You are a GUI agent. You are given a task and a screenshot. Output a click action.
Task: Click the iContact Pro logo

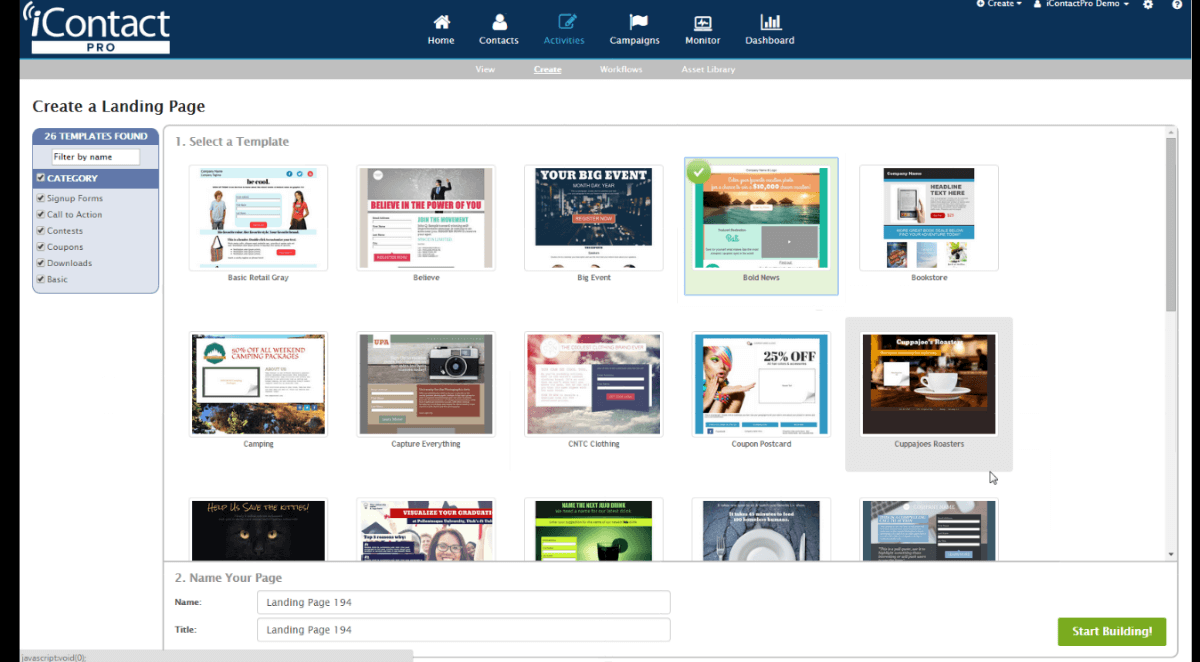pos(96,28)
